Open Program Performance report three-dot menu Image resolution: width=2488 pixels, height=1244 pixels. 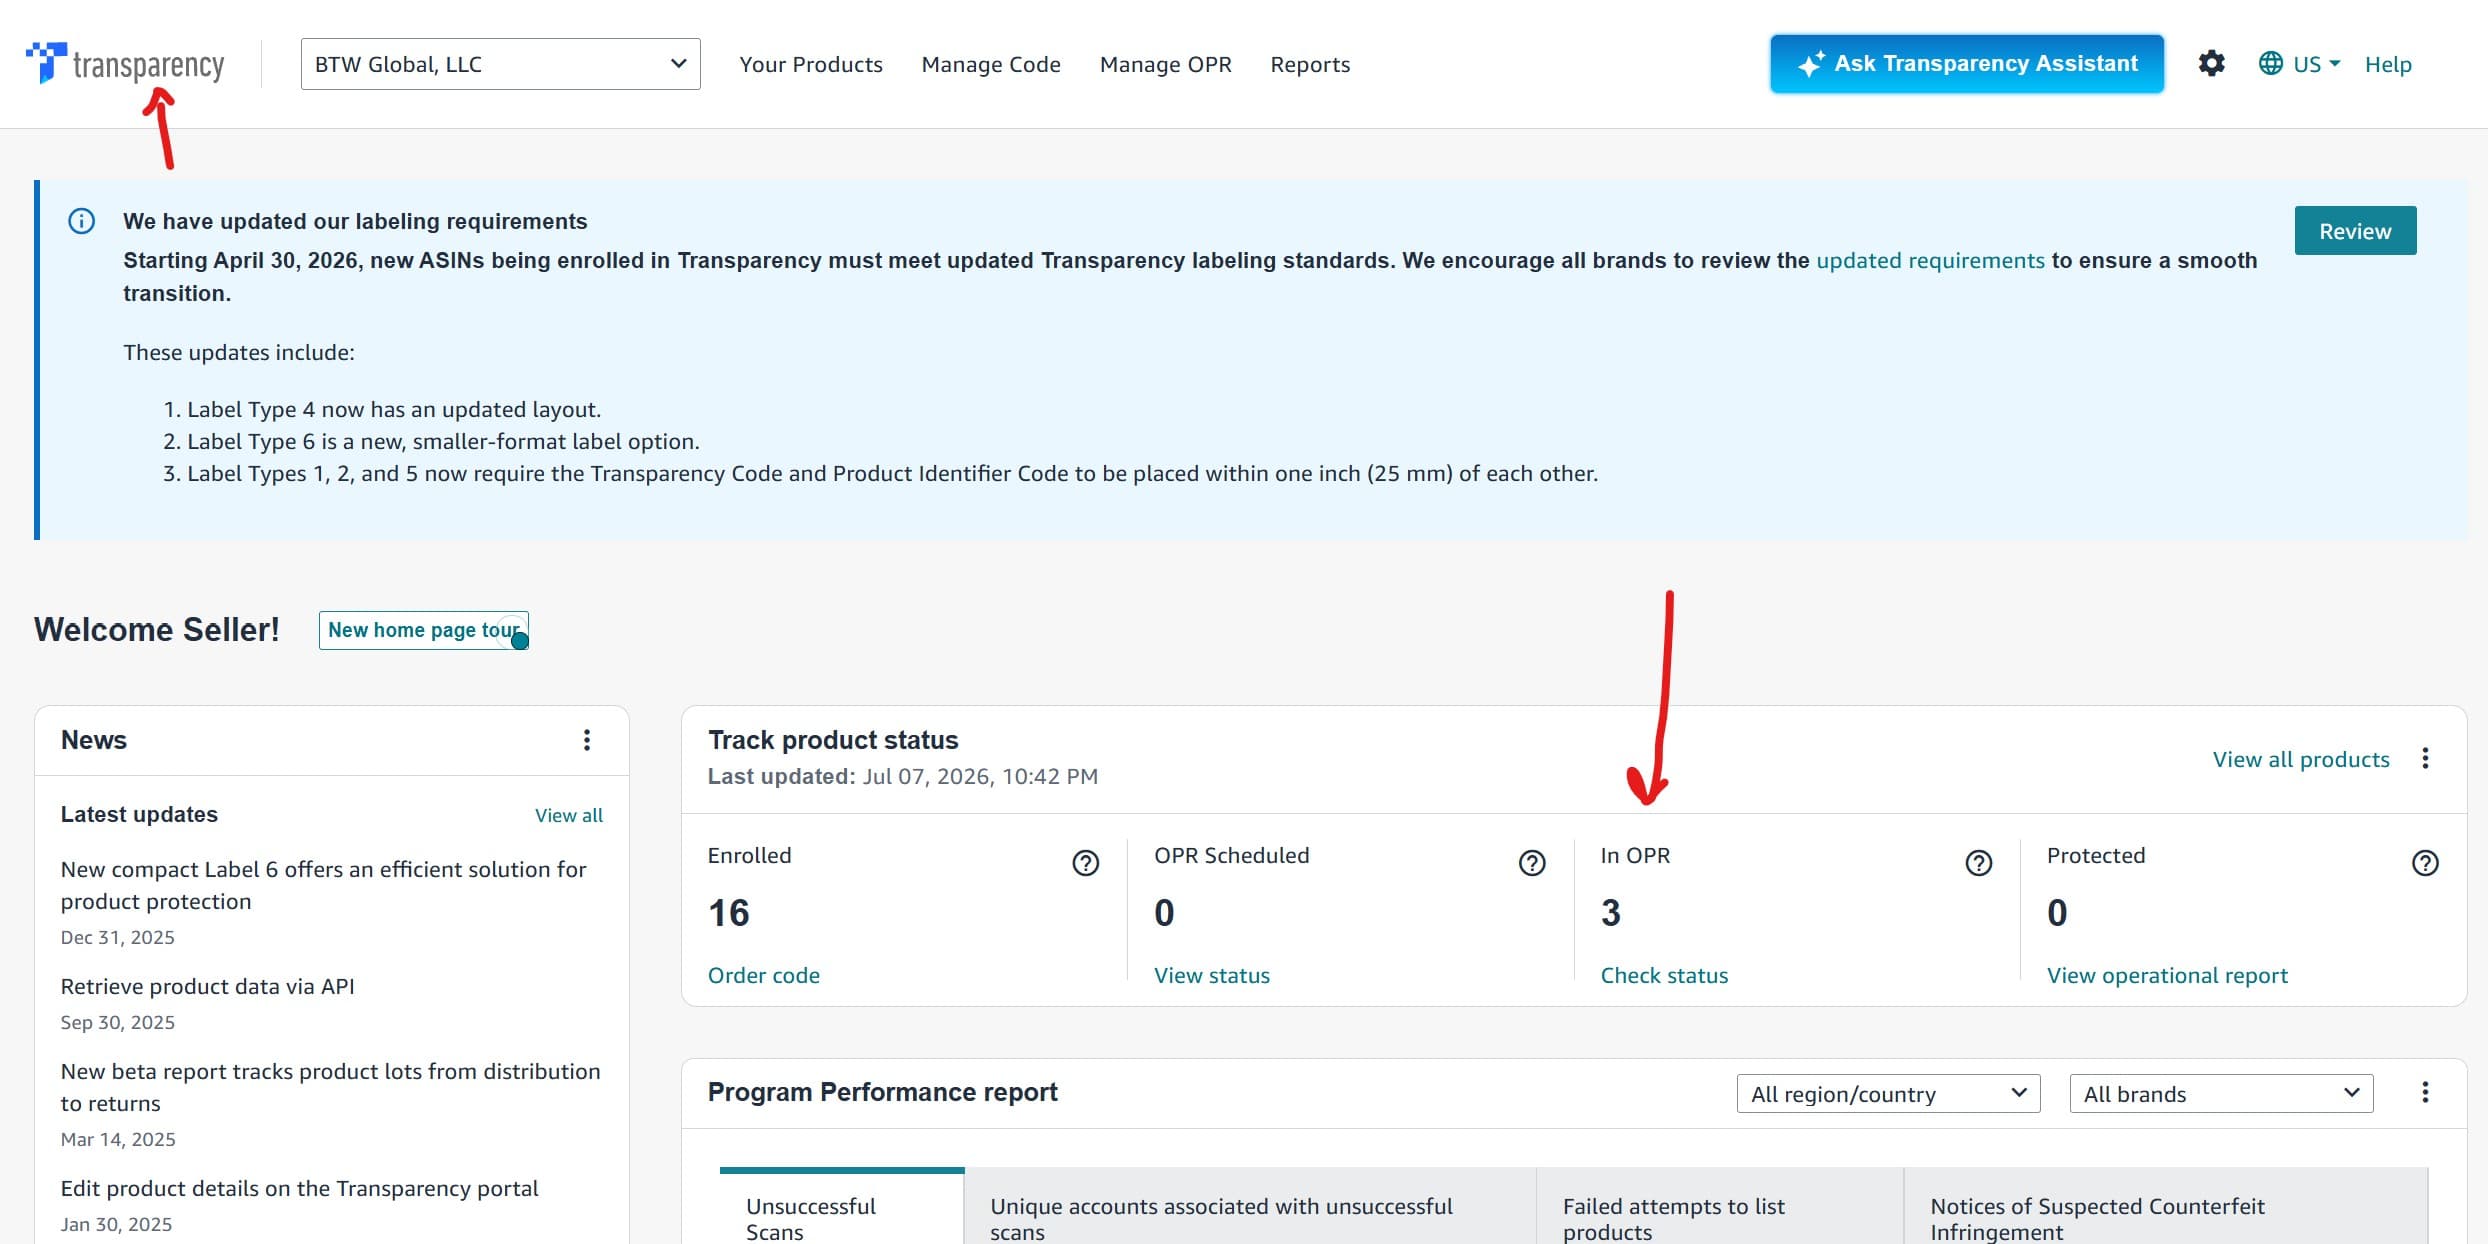2425,1092
